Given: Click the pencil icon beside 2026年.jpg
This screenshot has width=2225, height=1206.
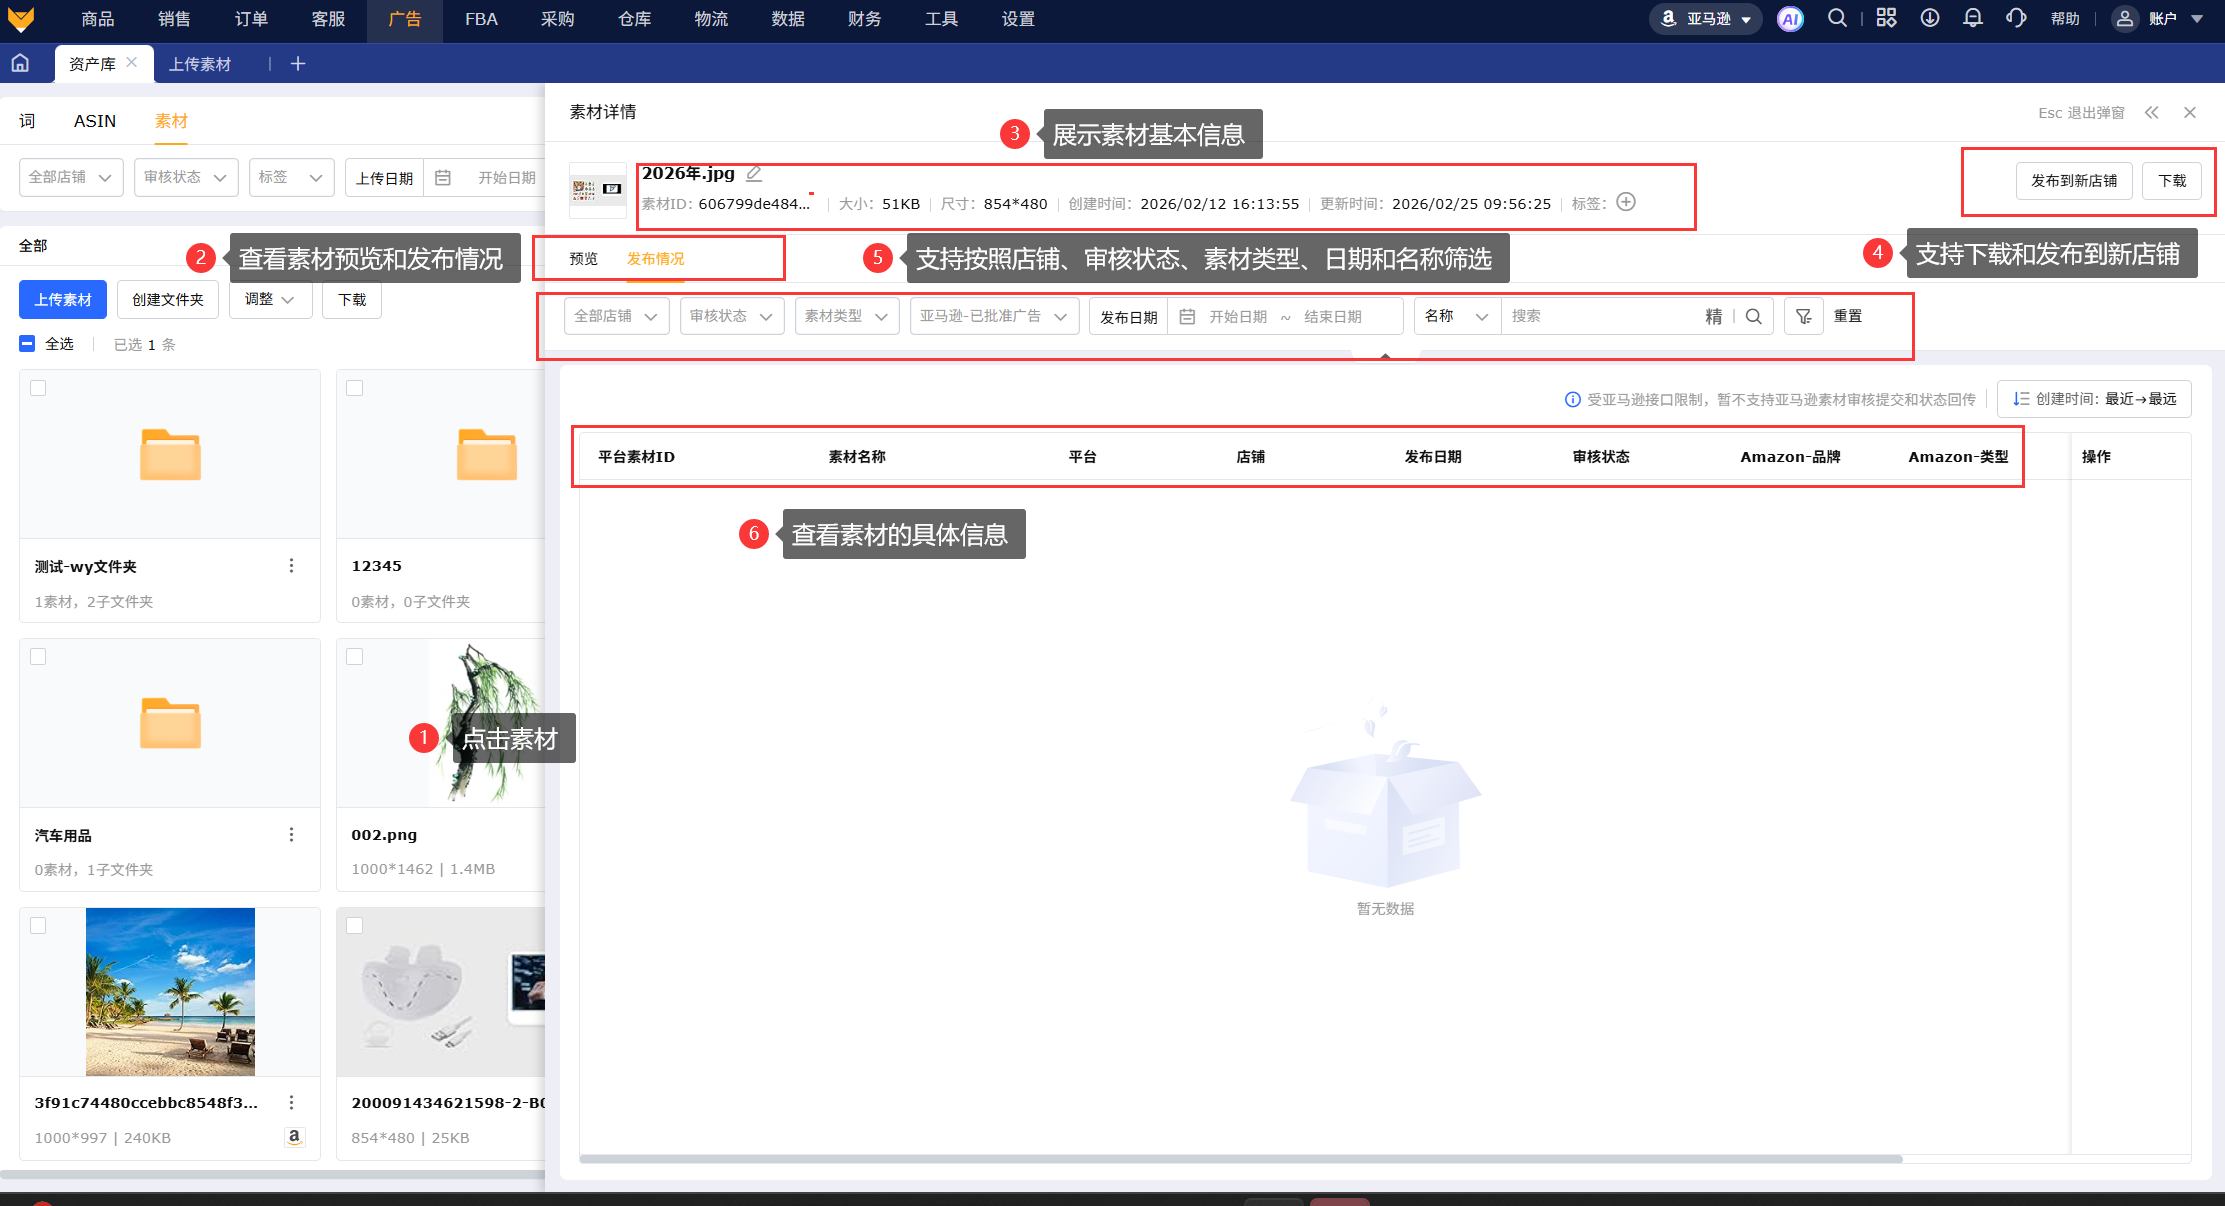Looking at the screenshot, I should click(754, 174).
